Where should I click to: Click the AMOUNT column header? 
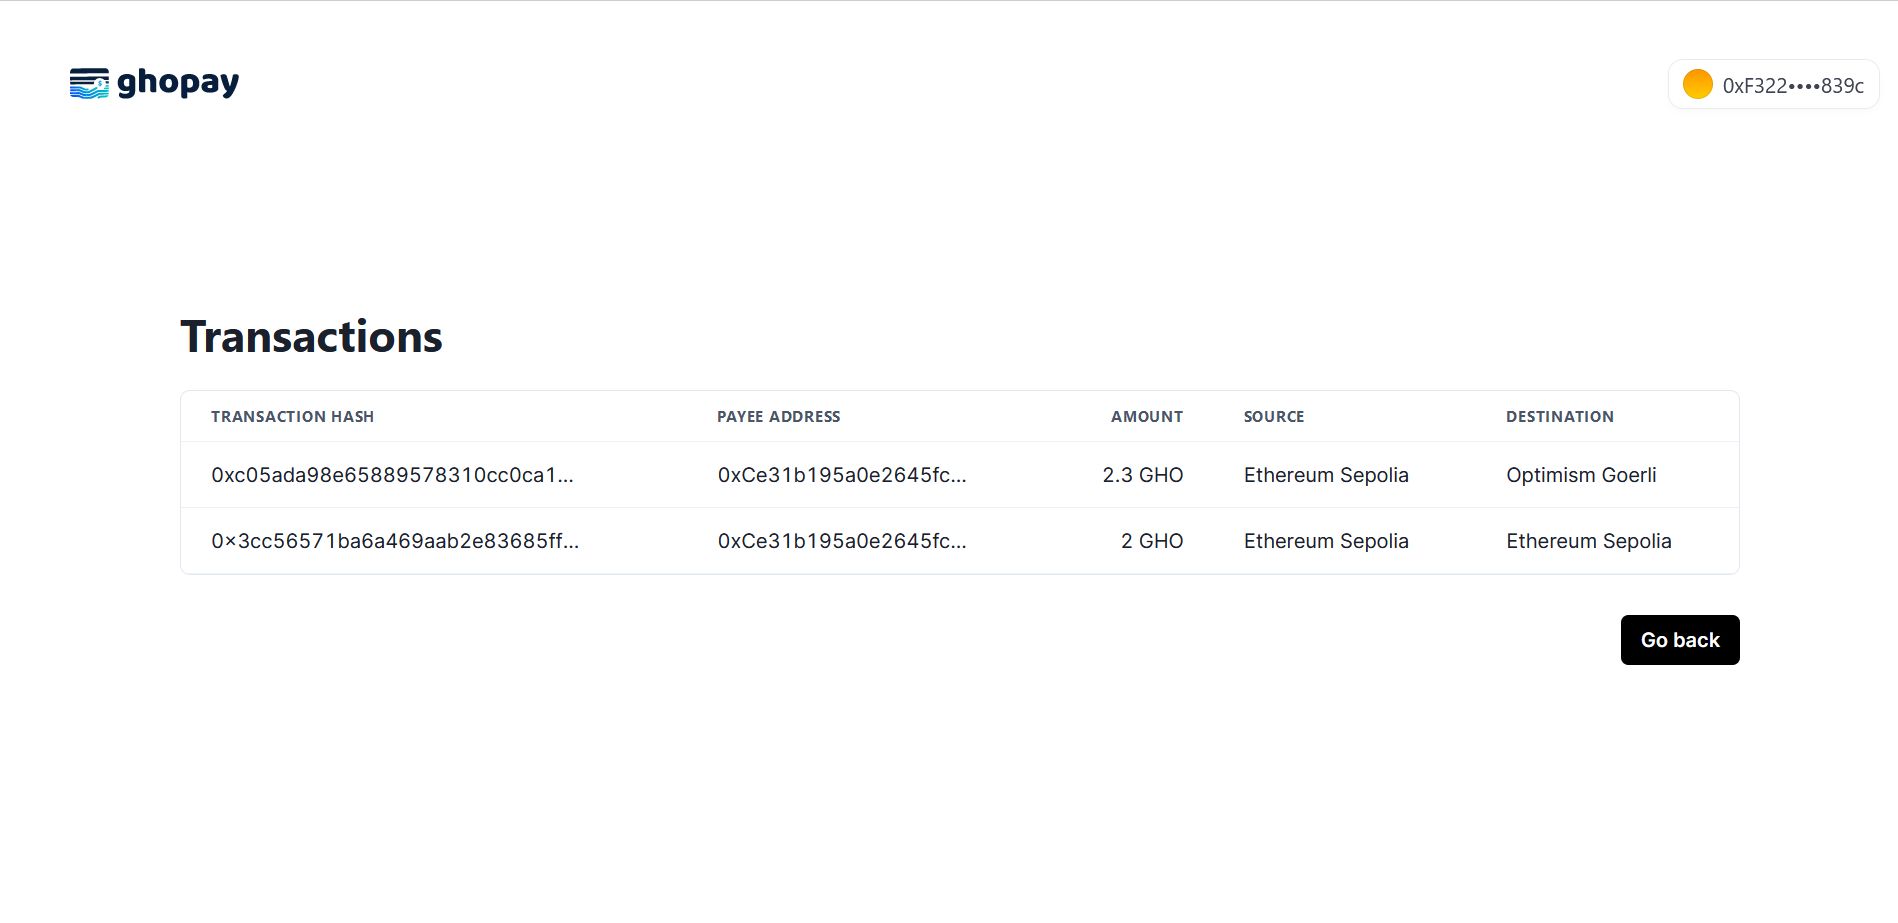tap(1147, 417)
